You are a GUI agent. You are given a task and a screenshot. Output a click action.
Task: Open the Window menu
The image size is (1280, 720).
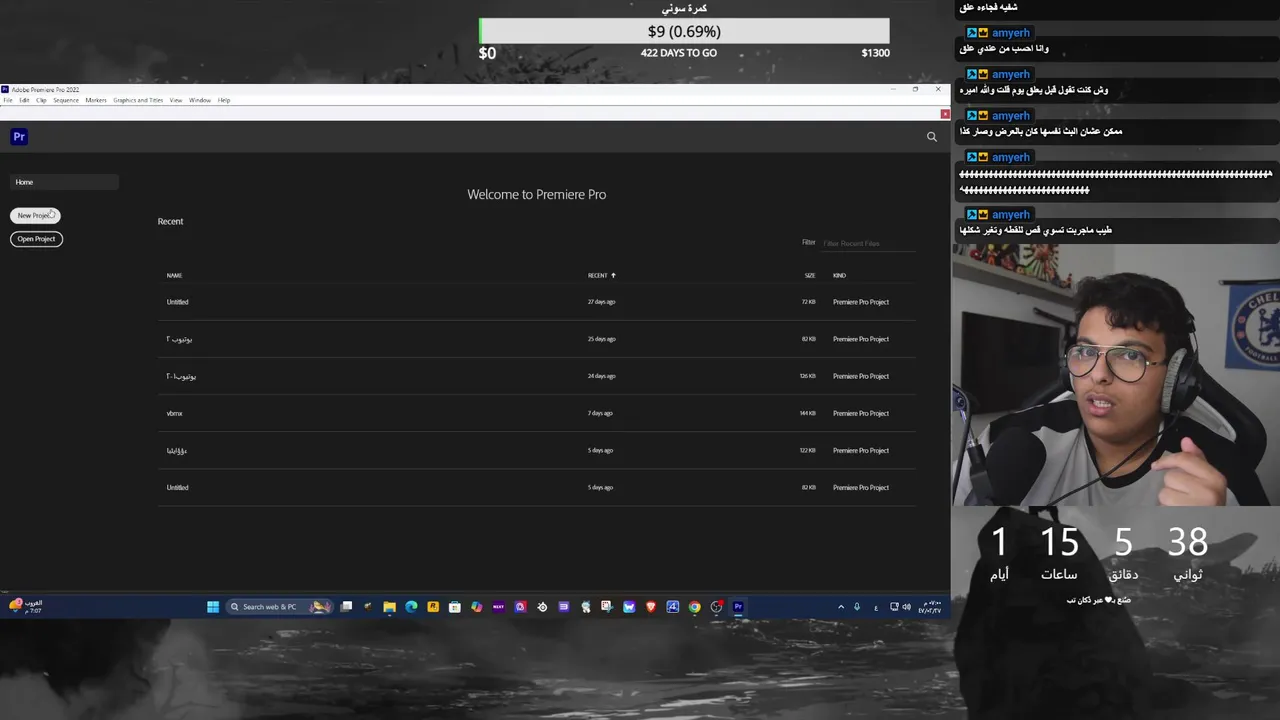pos(200,100)
